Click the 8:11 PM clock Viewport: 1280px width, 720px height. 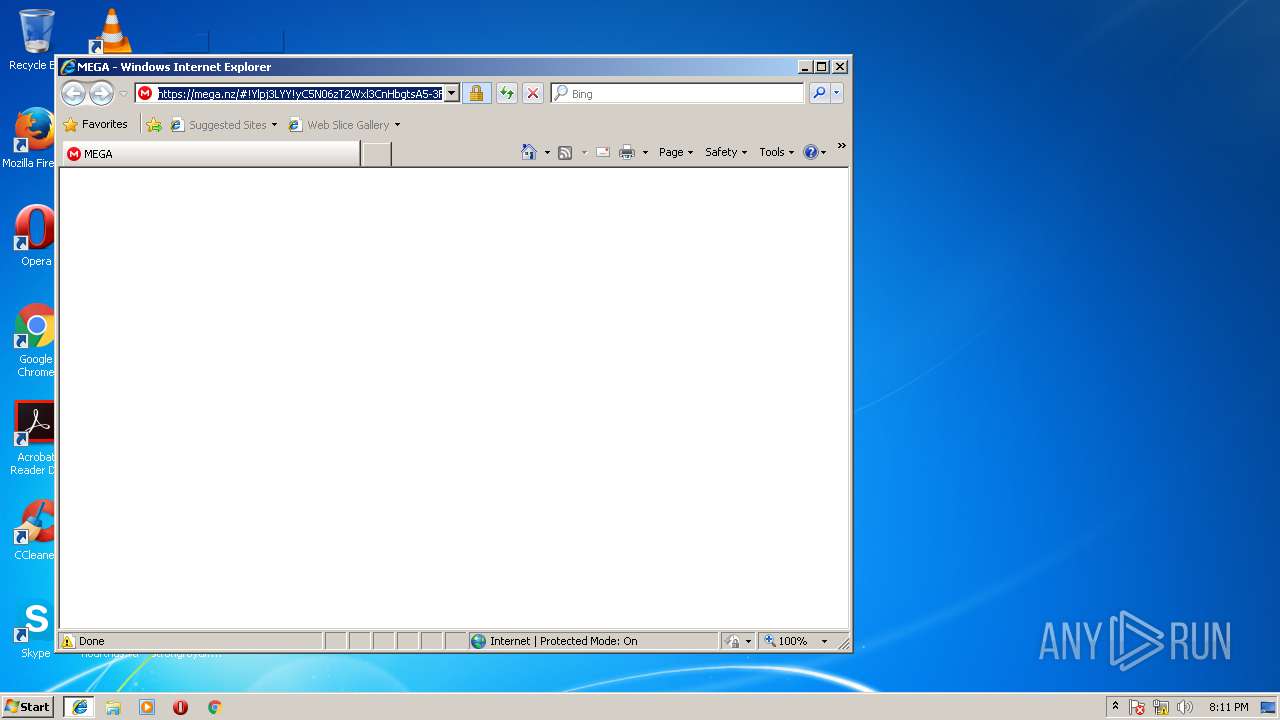[1228, 707]
